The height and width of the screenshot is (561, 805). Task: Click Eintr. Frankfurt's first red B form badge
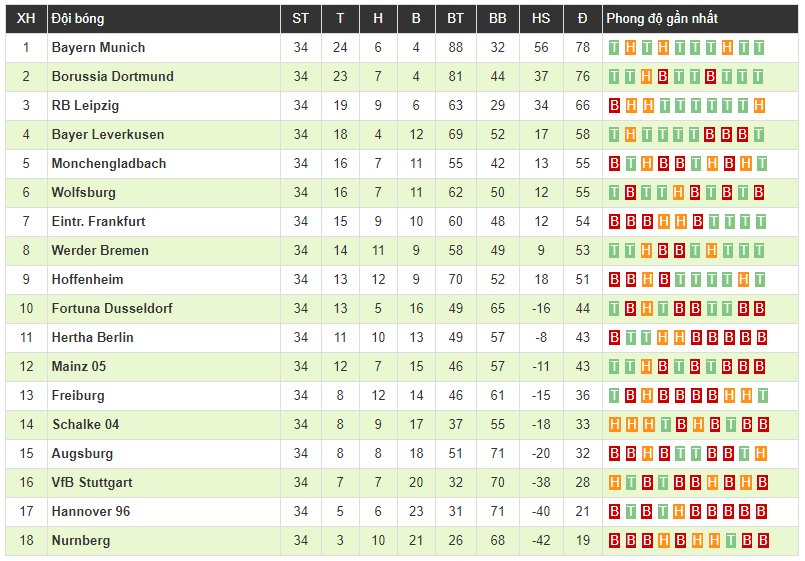pos(615,222)
